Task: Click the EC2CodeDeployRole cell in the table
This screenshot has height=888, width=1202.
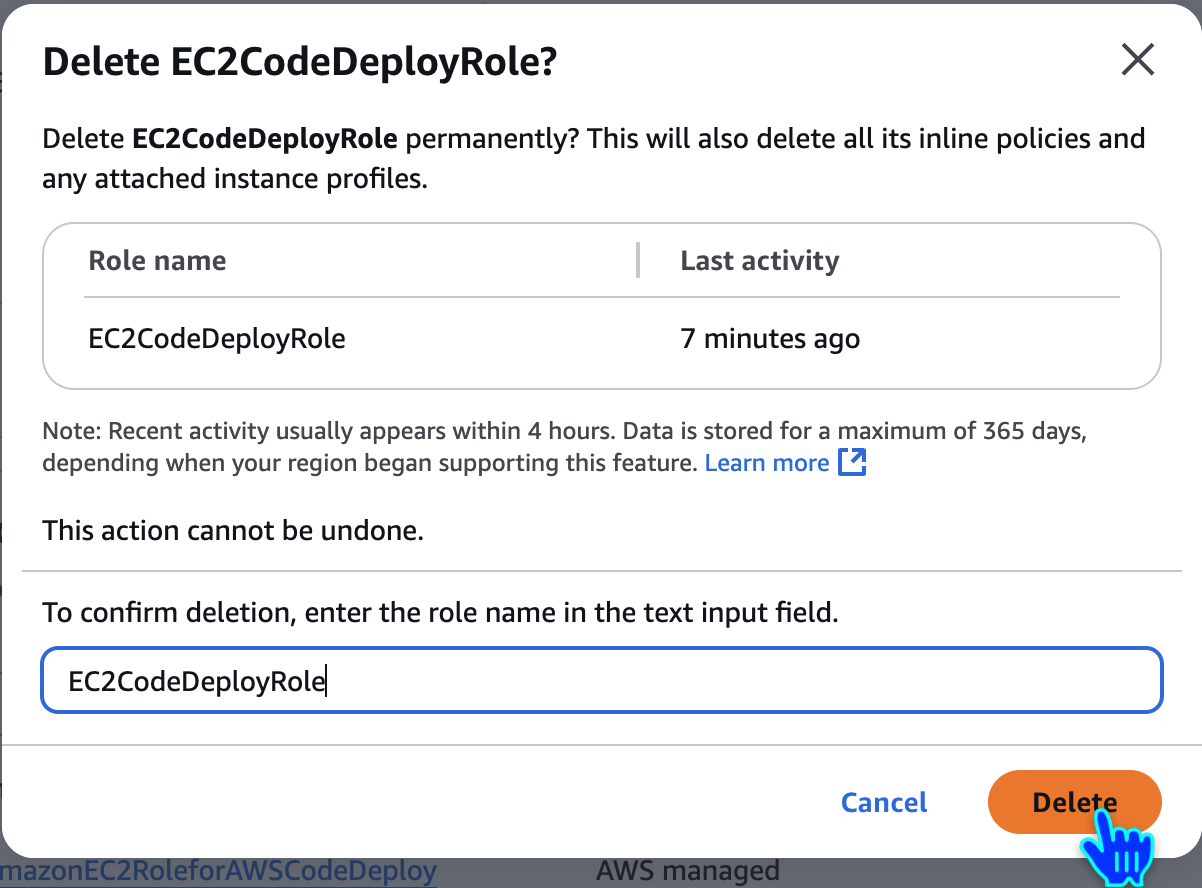Action: coord(217,339)
